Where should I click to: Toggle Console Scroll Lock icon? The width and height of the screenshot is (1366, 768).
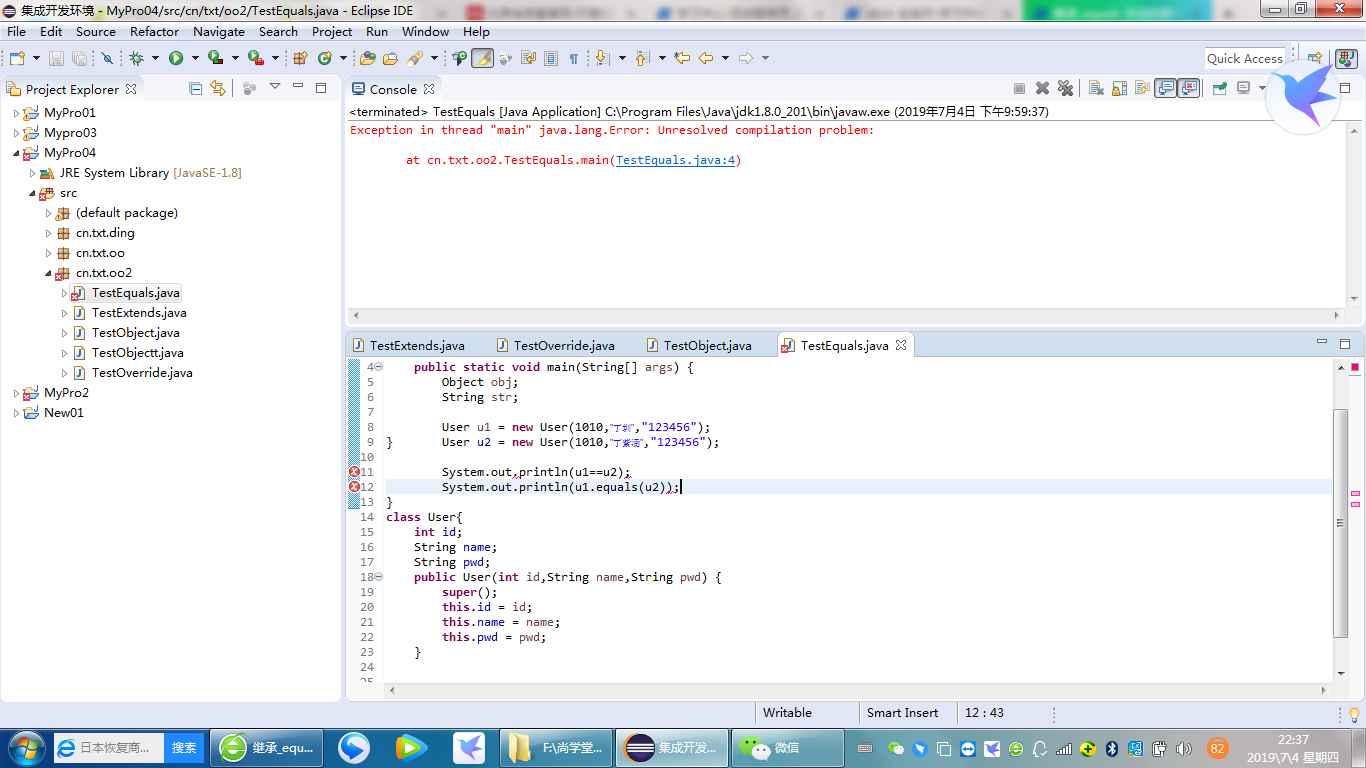(x=1119, y=88)
